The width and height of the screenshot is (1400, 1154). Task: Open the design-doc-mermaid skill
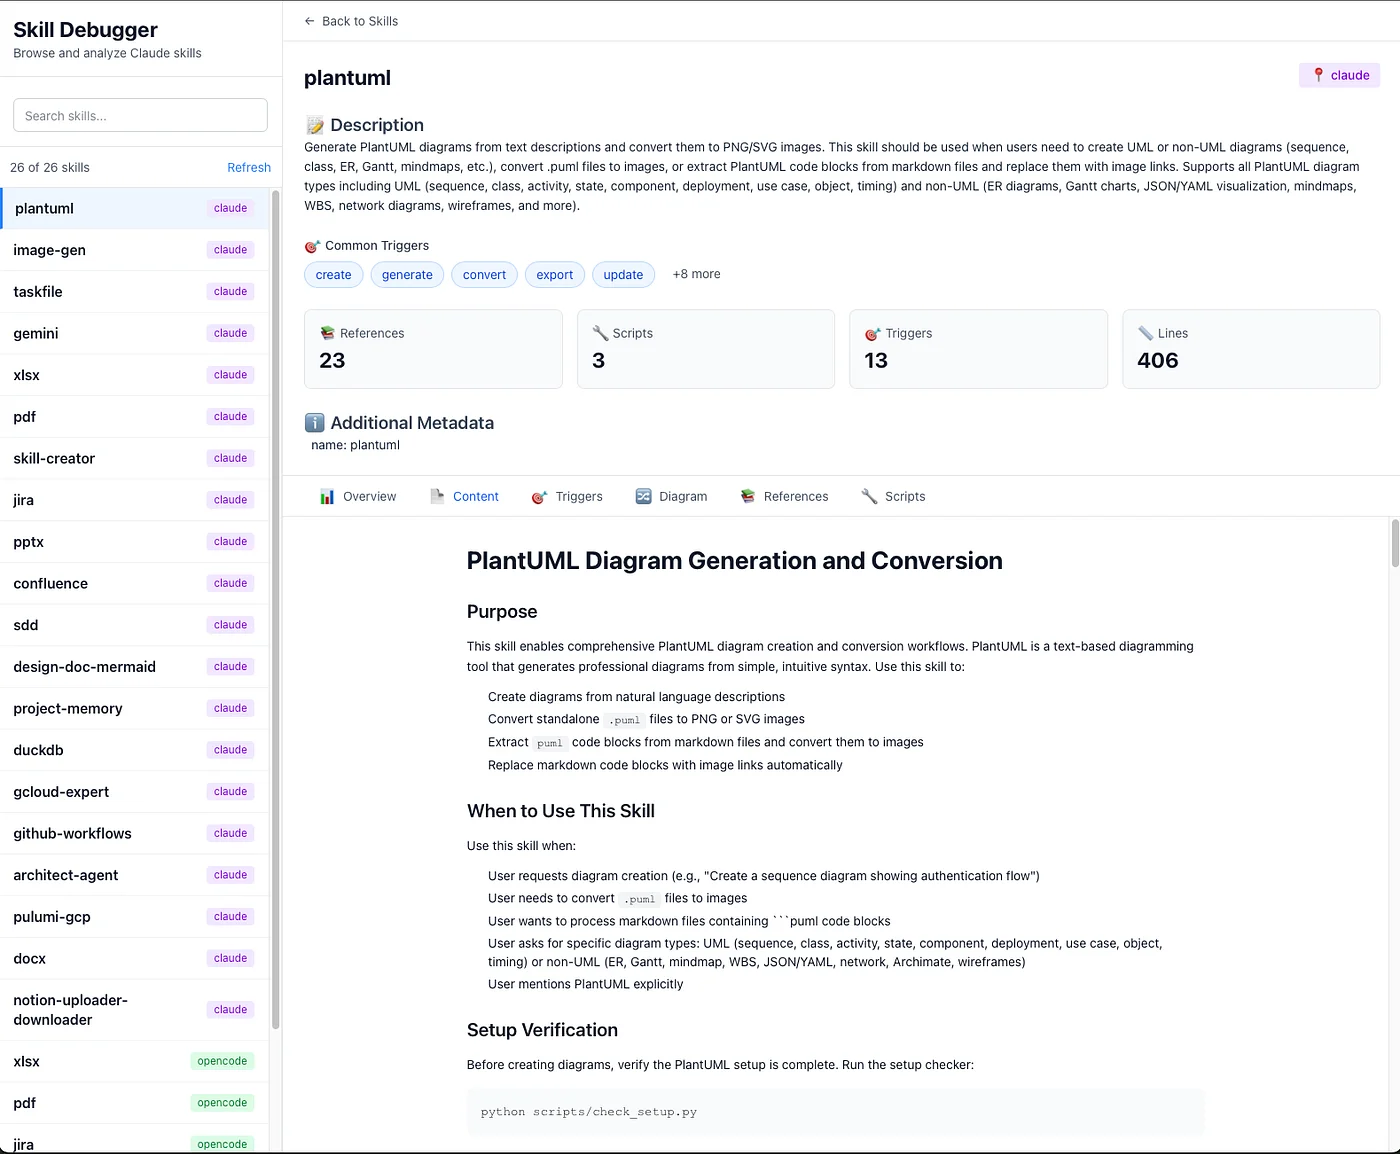85,667
